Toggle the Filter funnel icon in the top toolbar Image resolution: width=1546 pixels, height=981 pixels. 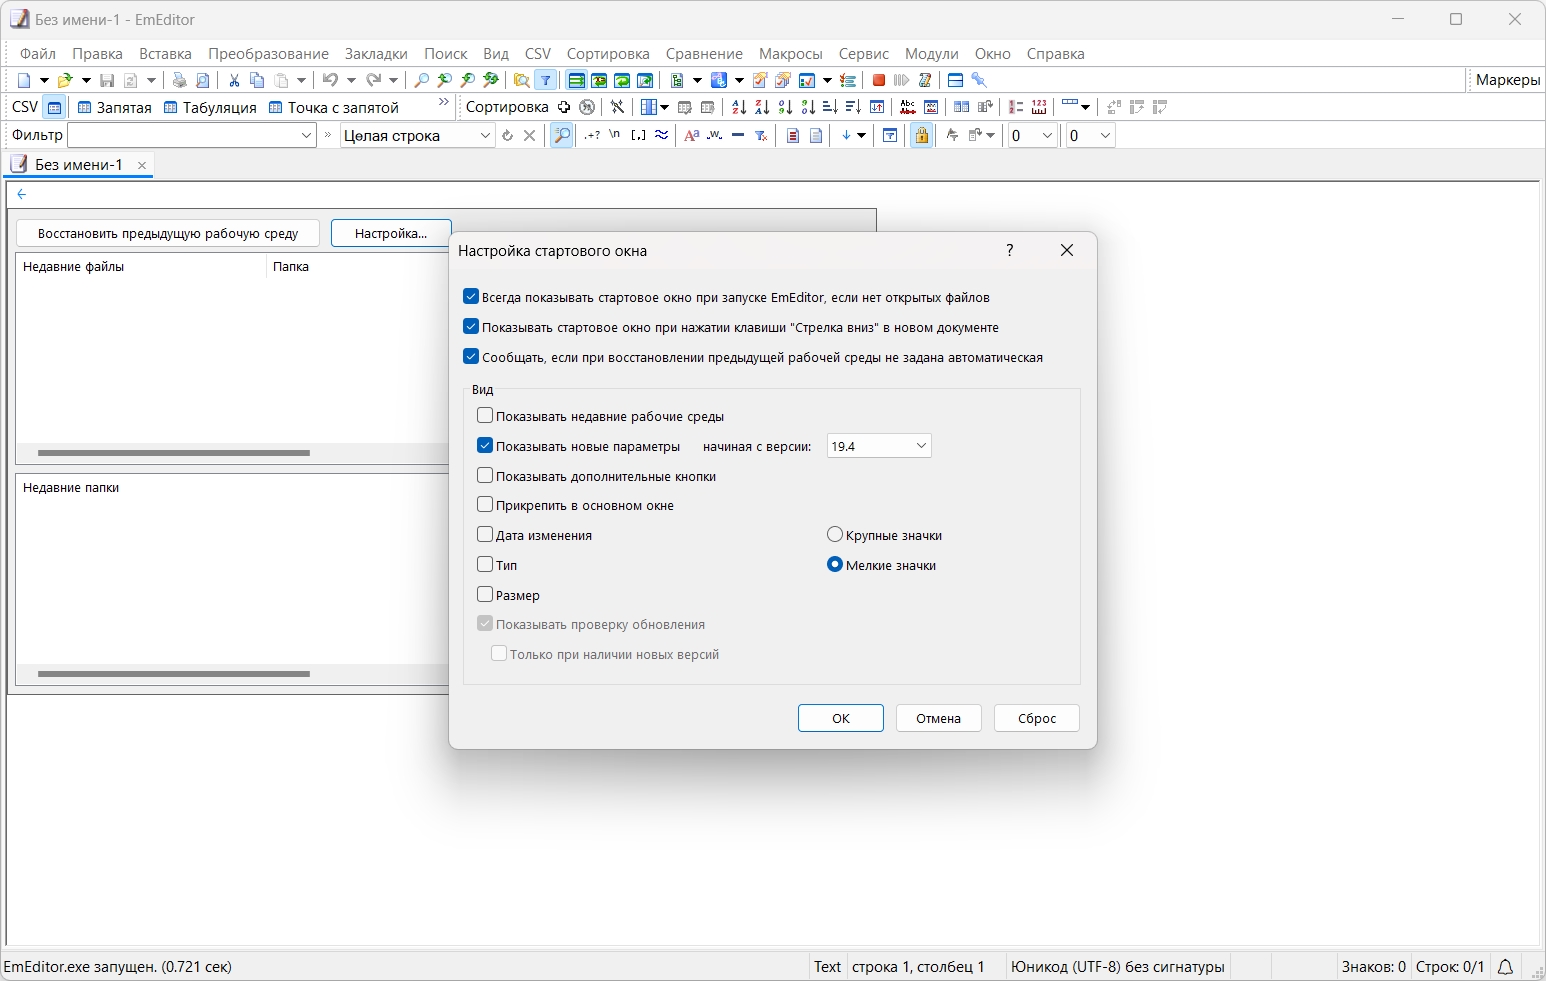tap(546, 80)
